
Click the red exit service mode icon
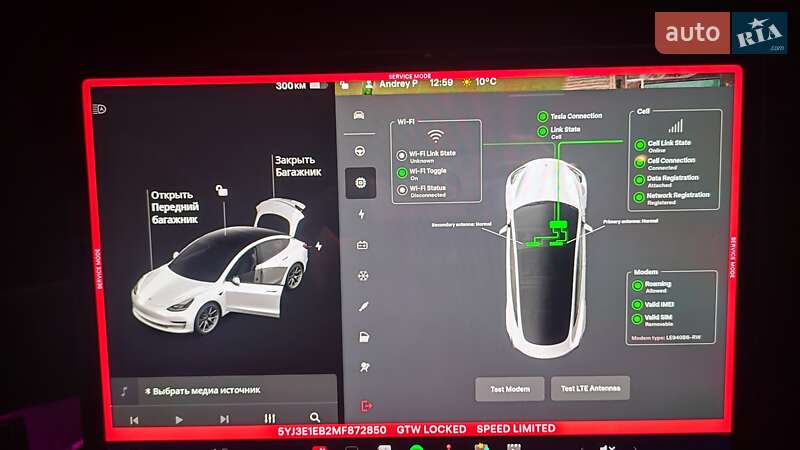tap(366, 406)
